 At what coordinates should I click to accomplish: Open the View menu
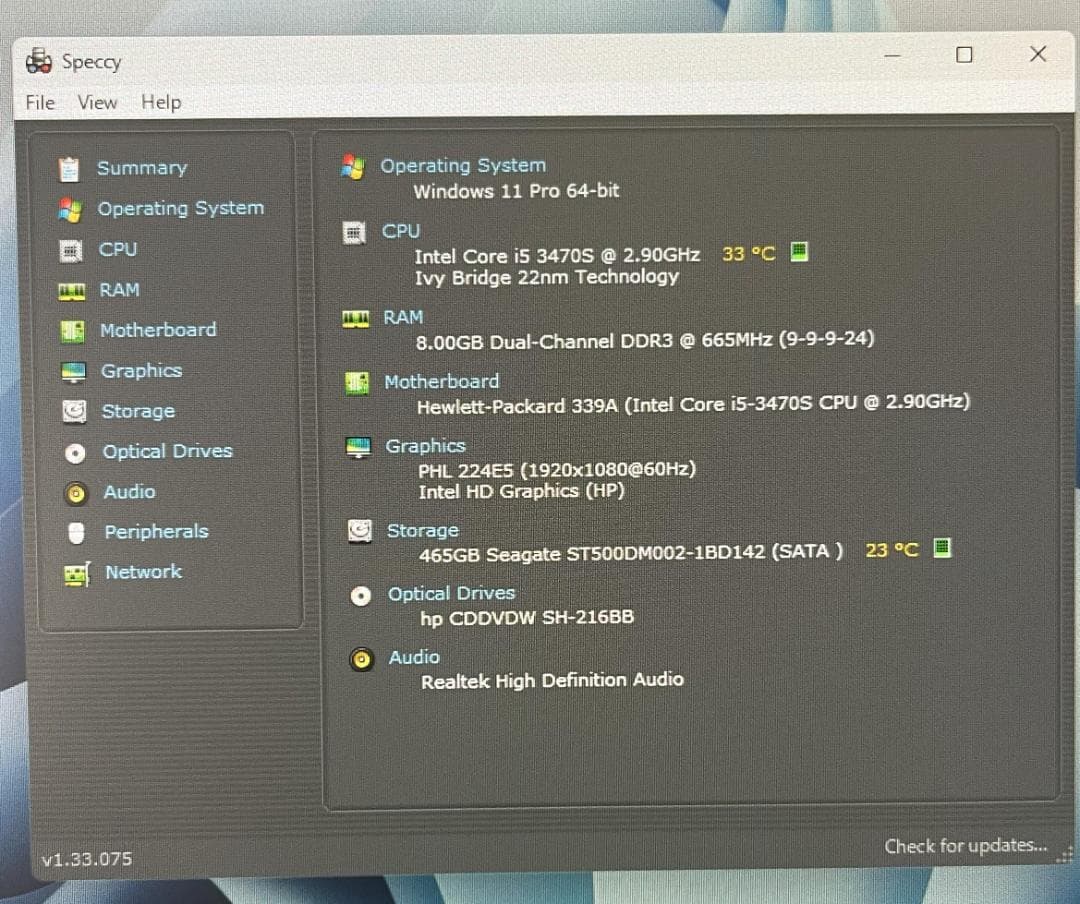97,103
